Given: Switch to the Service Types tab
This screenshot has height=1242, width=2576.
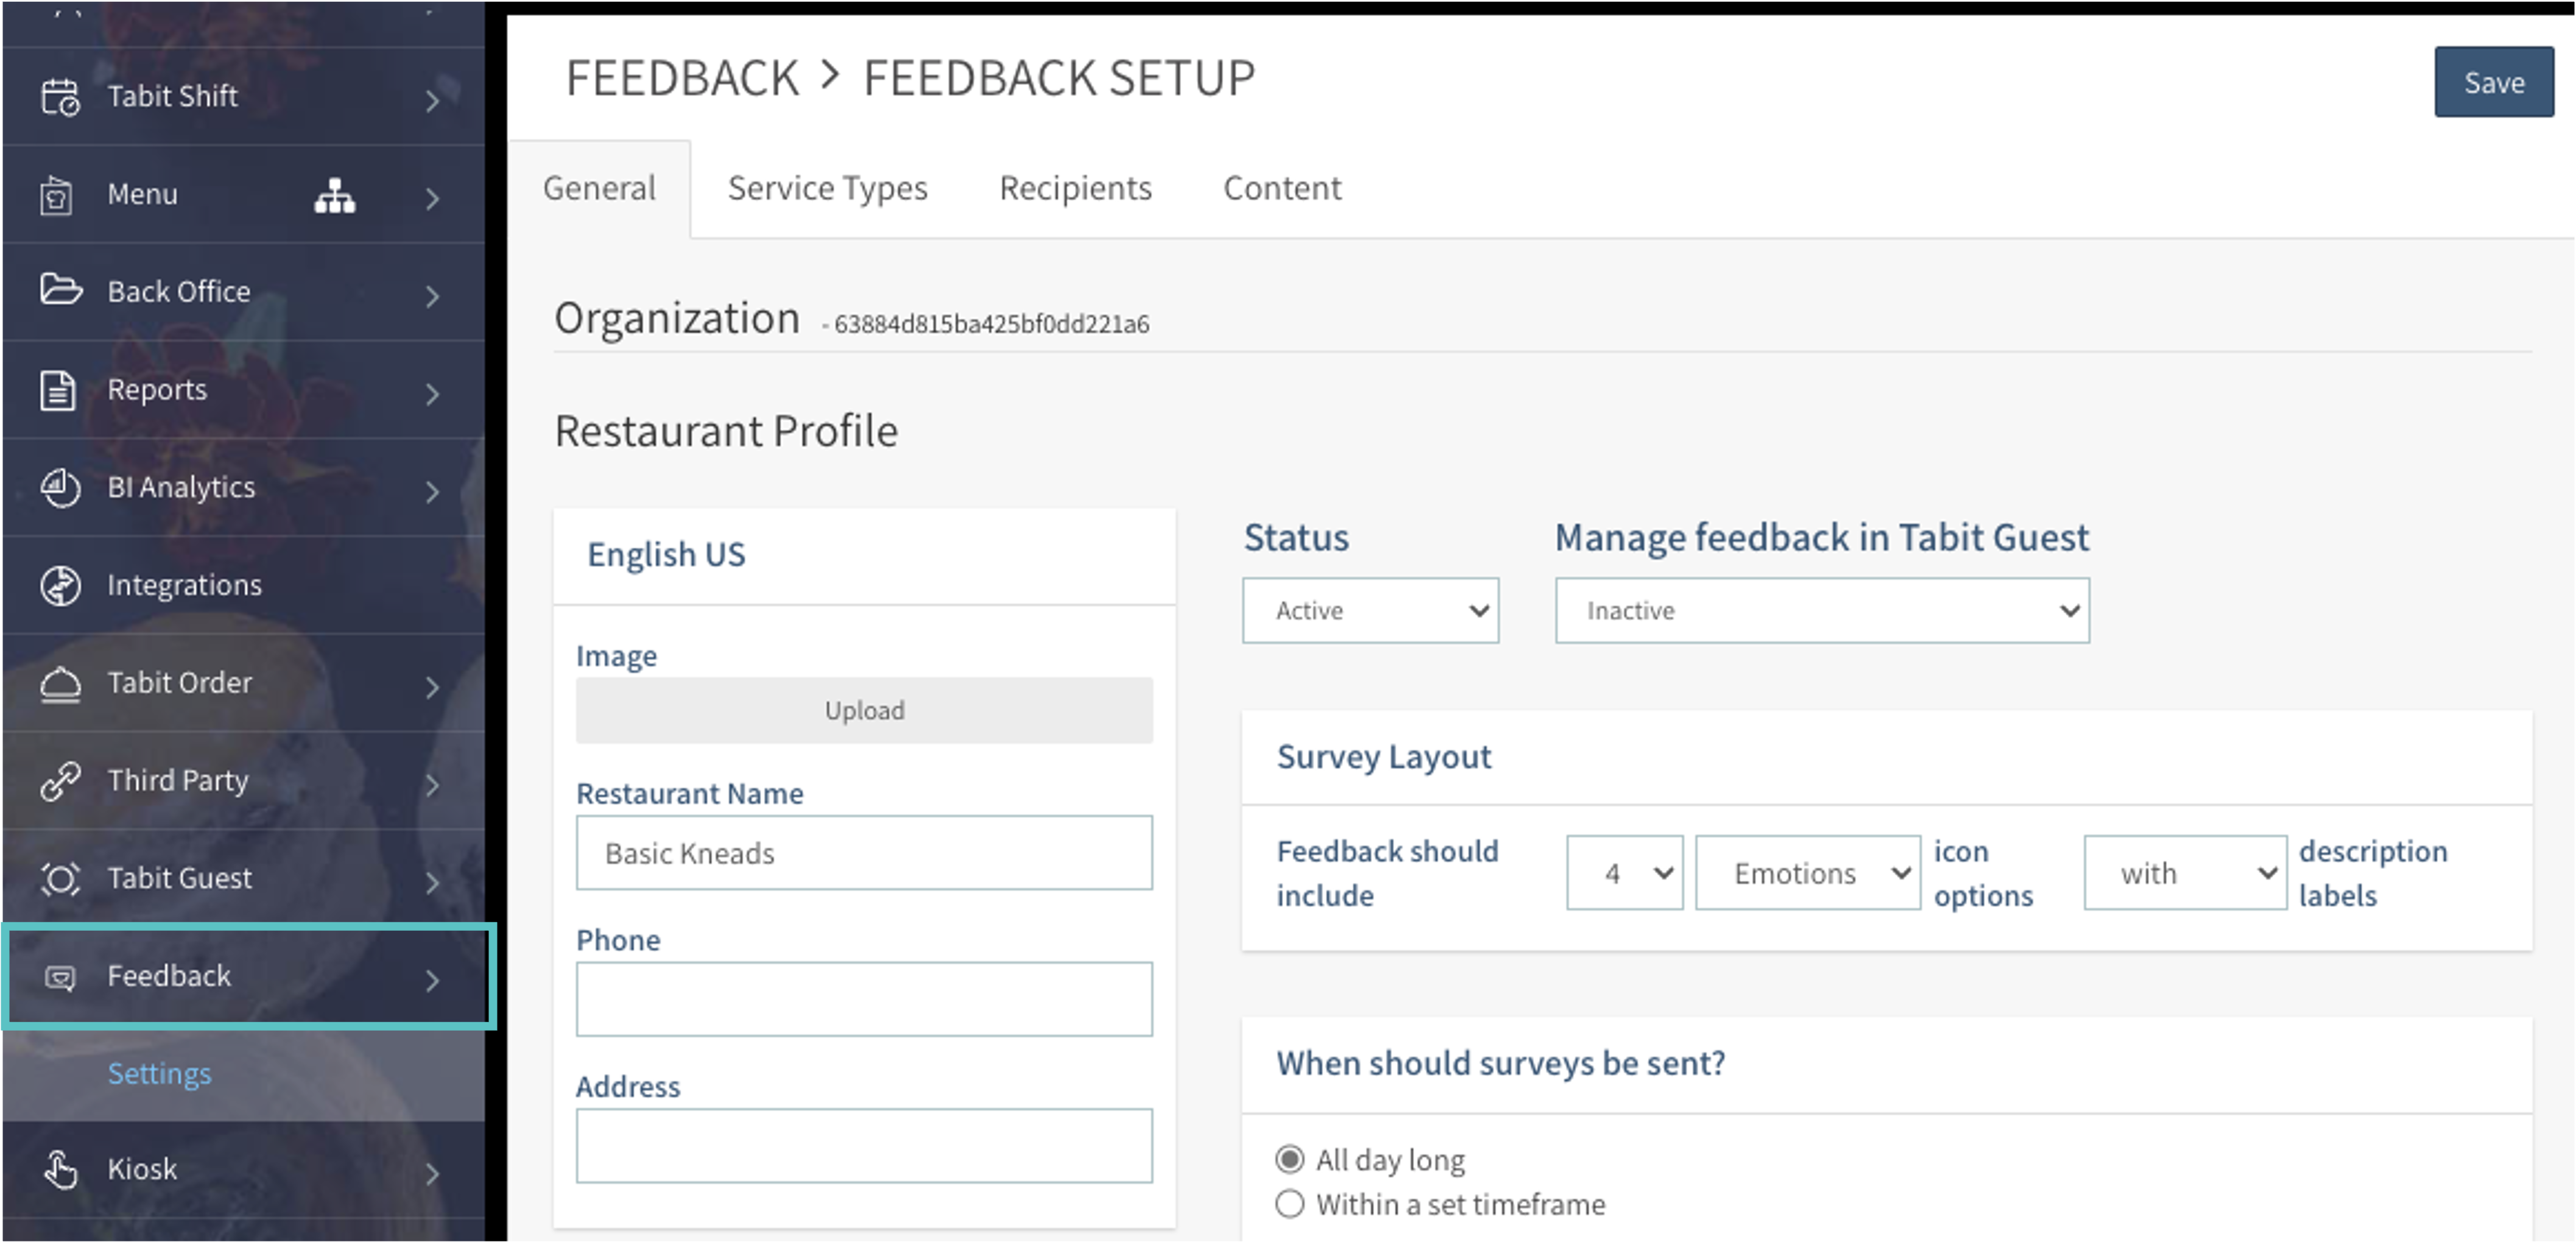Looking at the screenshot, I should click(827, 188).
